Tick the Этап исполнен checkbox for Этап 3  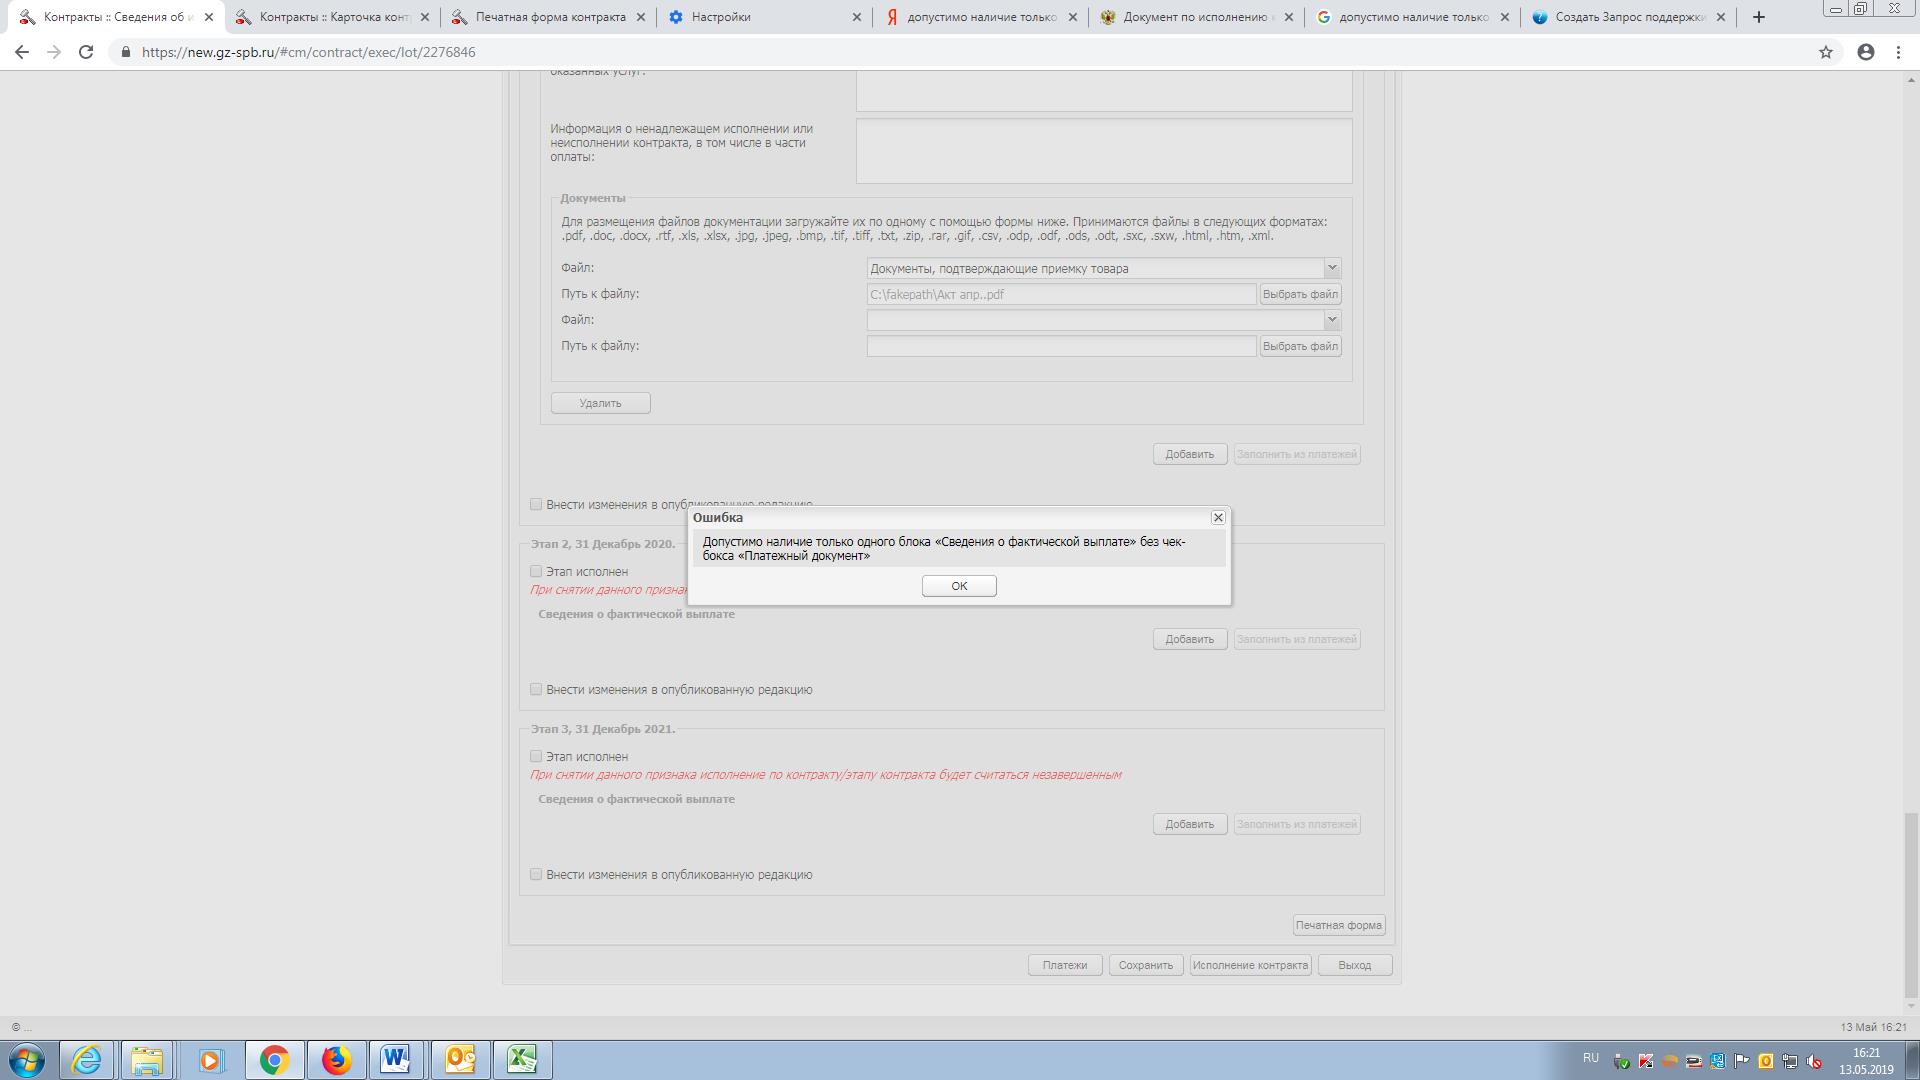(536, 757)
